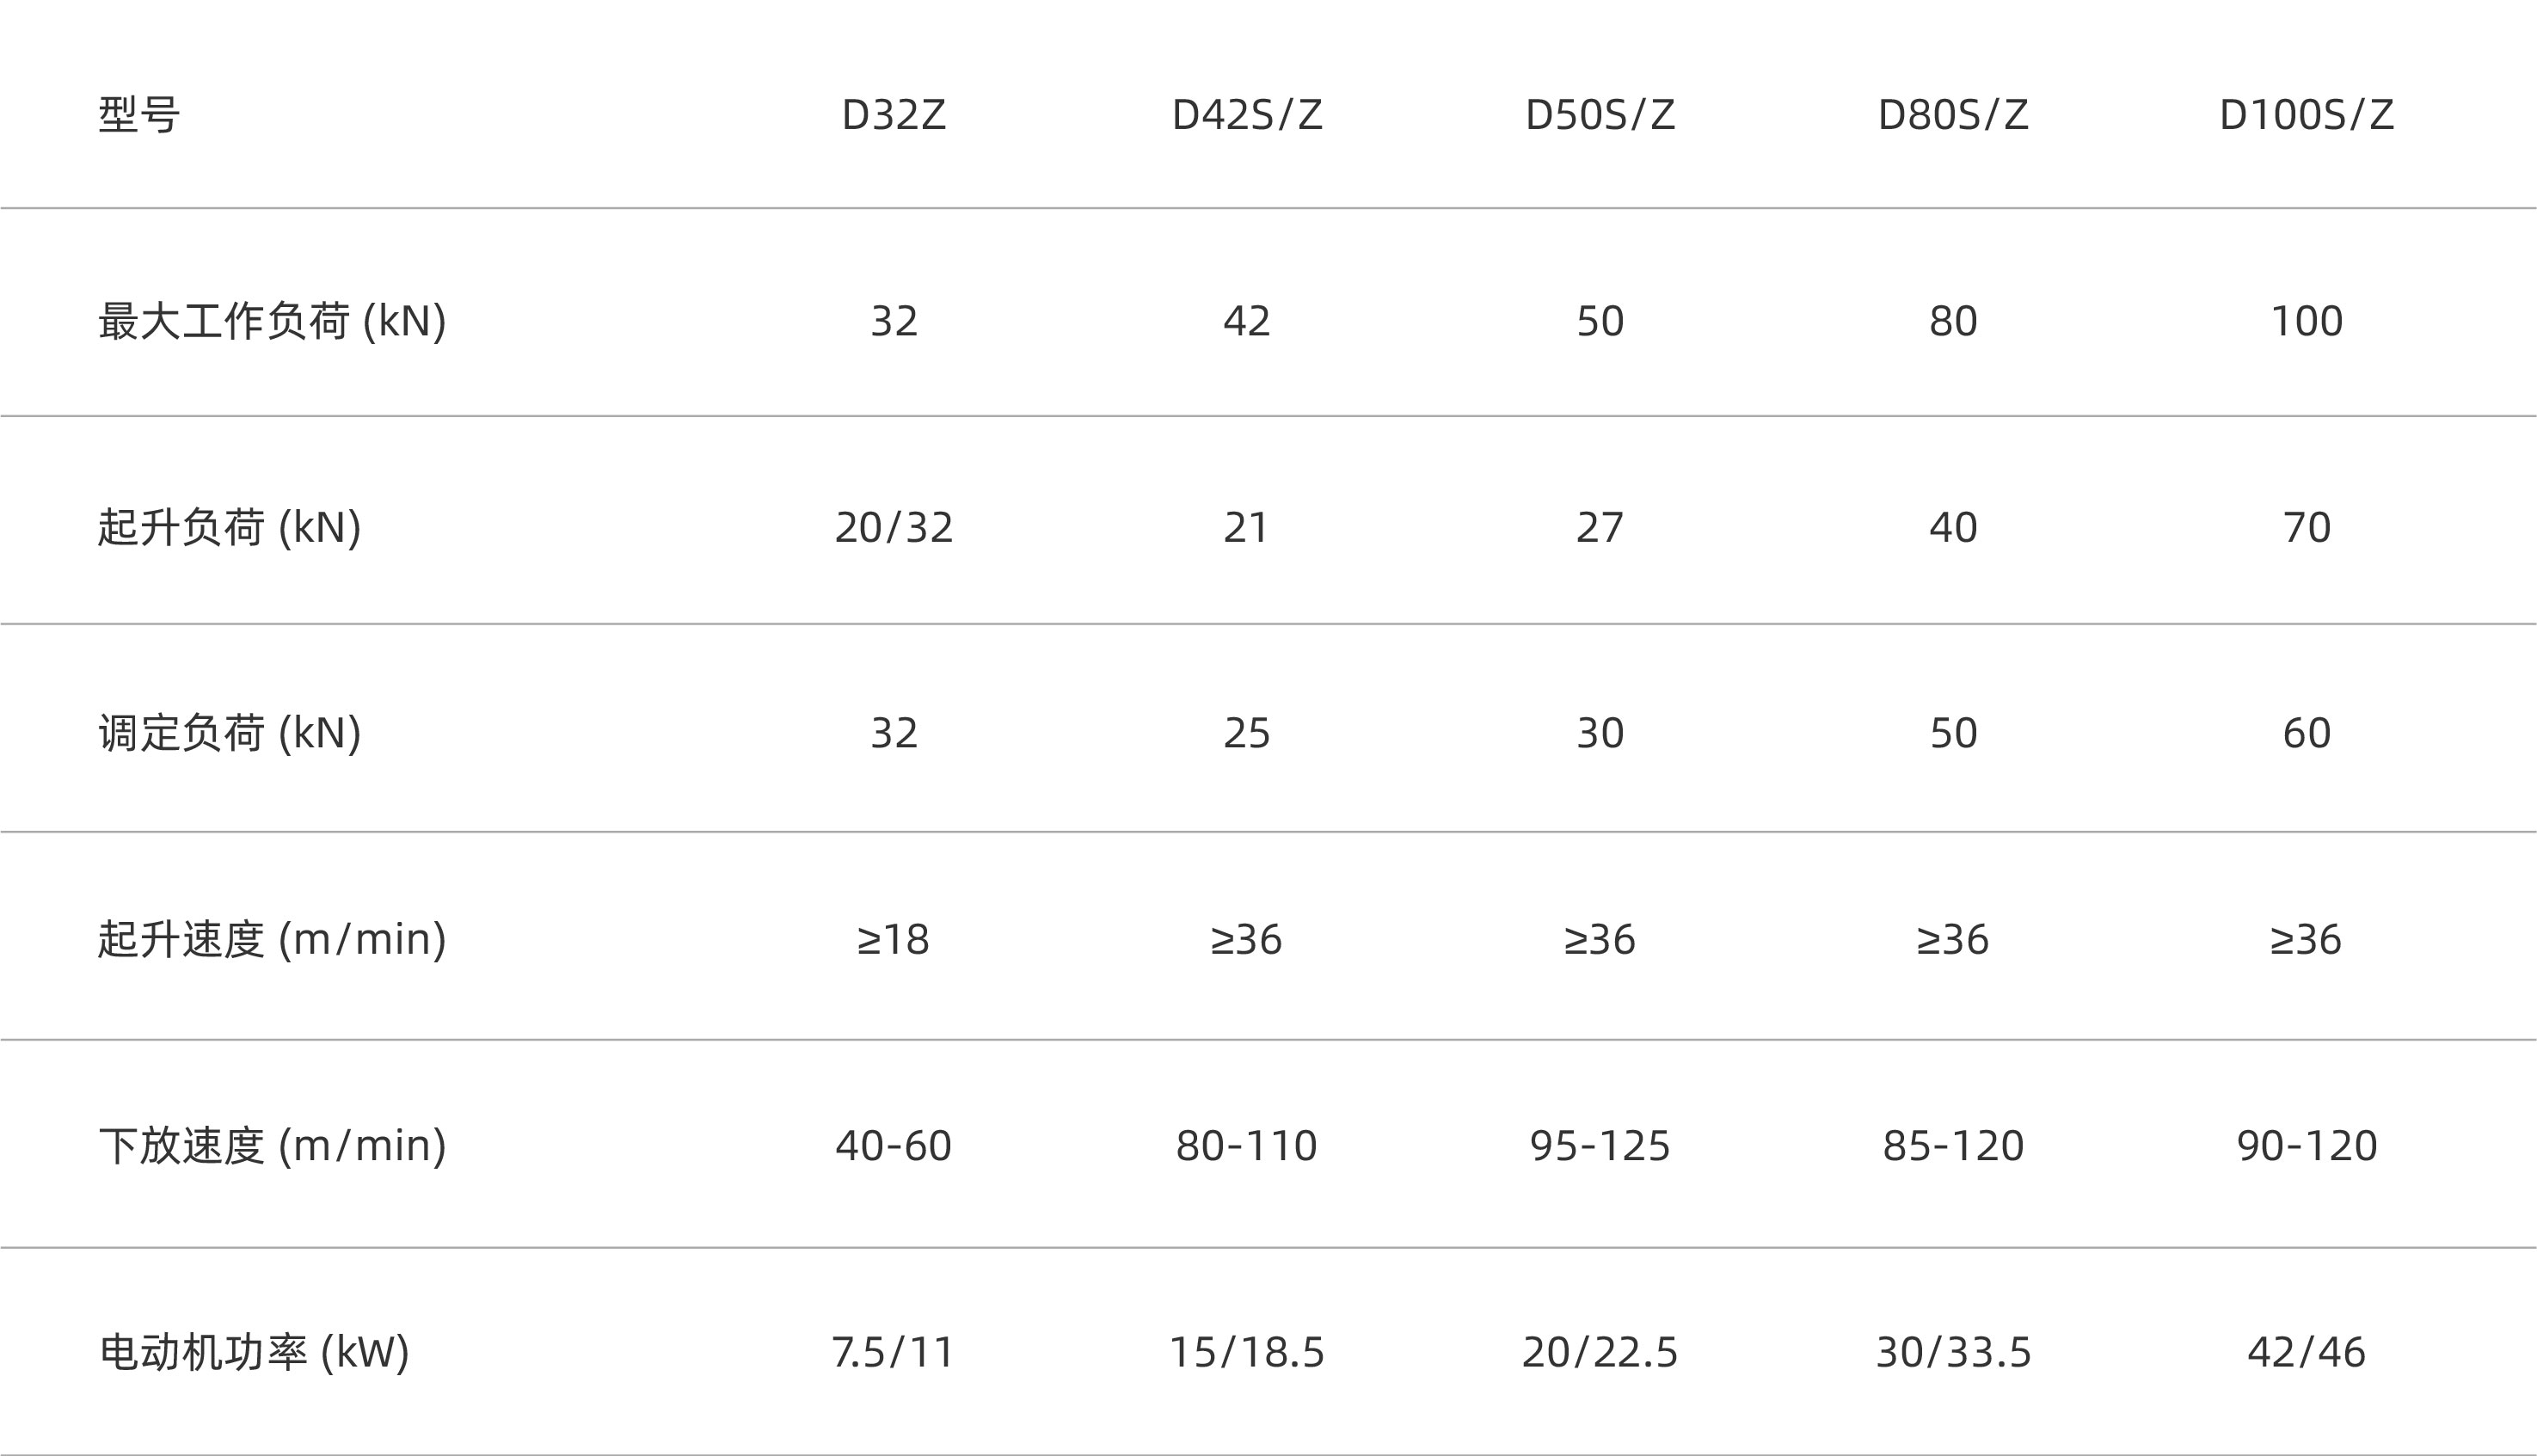Click the 起升速度 (m/min) row label
Image resolution: width=2537 pixels, height=1456 pixels.
(272, 940)
